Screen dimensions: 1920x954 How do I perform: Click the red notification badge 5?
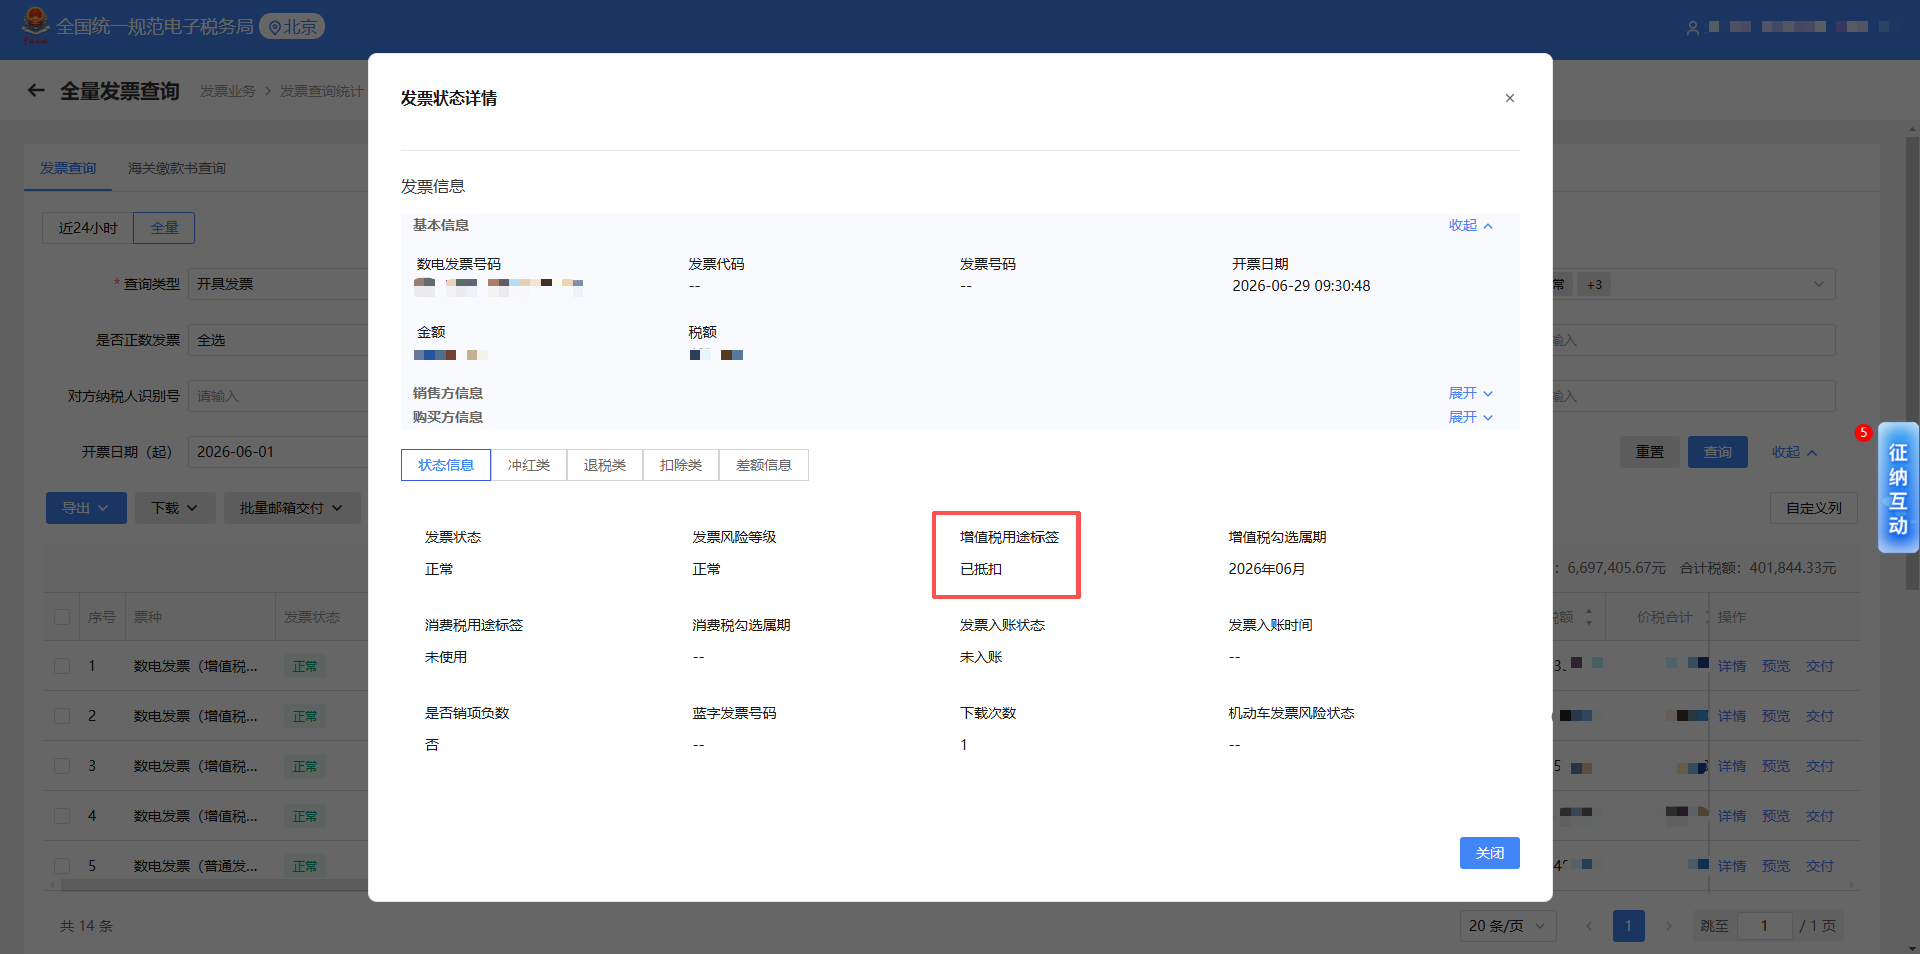coord(1863,433)
